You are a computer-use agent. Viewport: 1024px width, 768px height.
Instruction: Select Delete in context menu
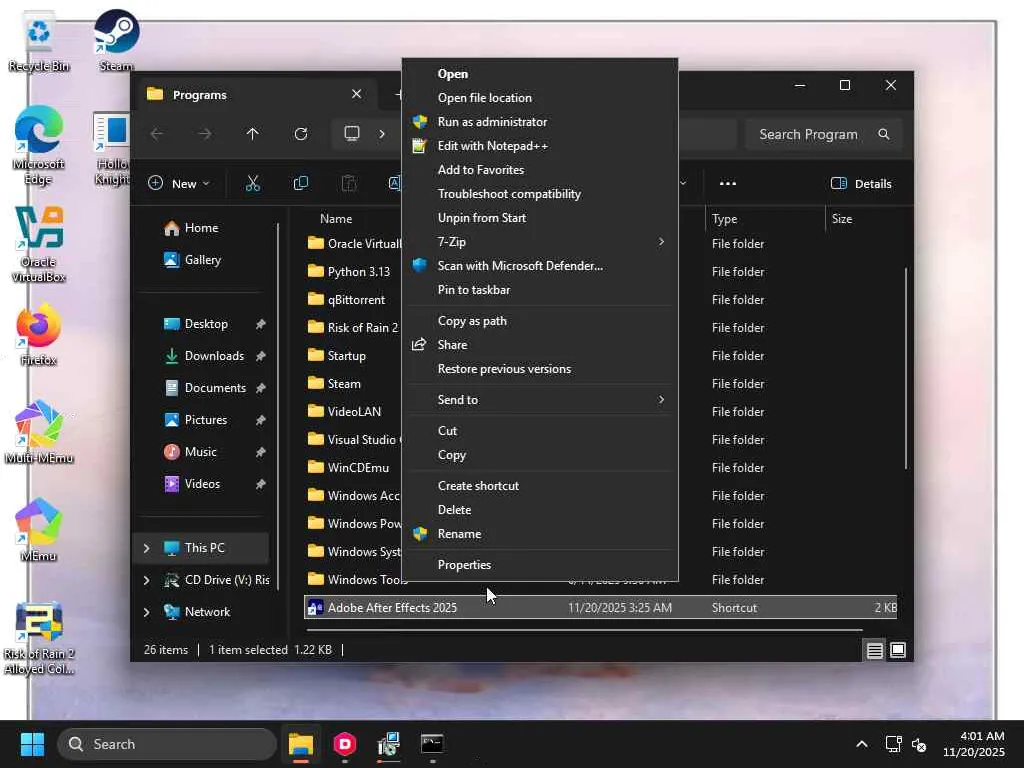click(x=541, y=510)
